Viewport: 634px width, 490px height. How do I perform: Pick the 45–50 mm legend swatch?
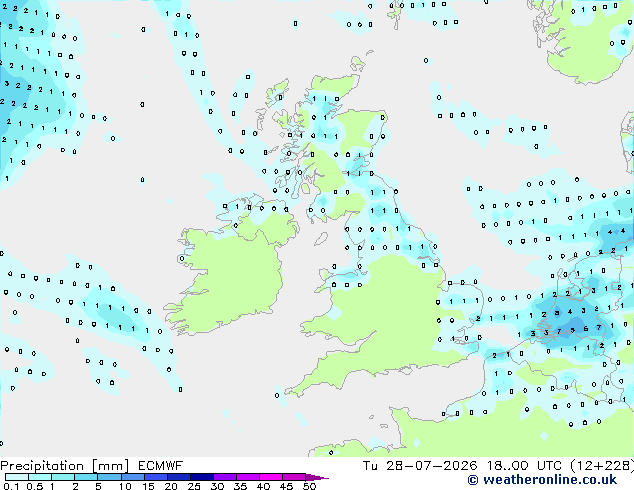[294, 477]
